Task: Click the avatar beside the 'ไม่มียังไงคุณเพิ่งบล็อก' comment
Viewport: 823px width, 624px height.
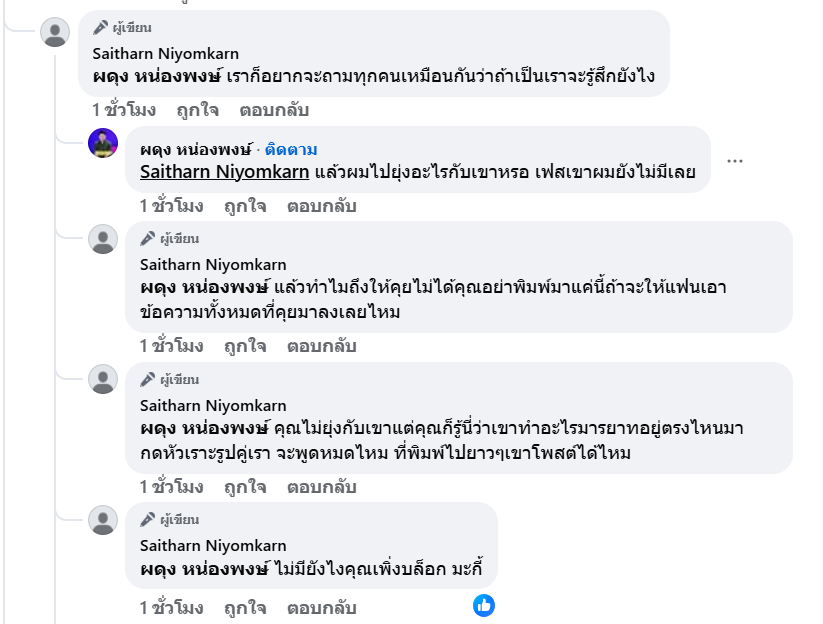Action: (103, 519)
